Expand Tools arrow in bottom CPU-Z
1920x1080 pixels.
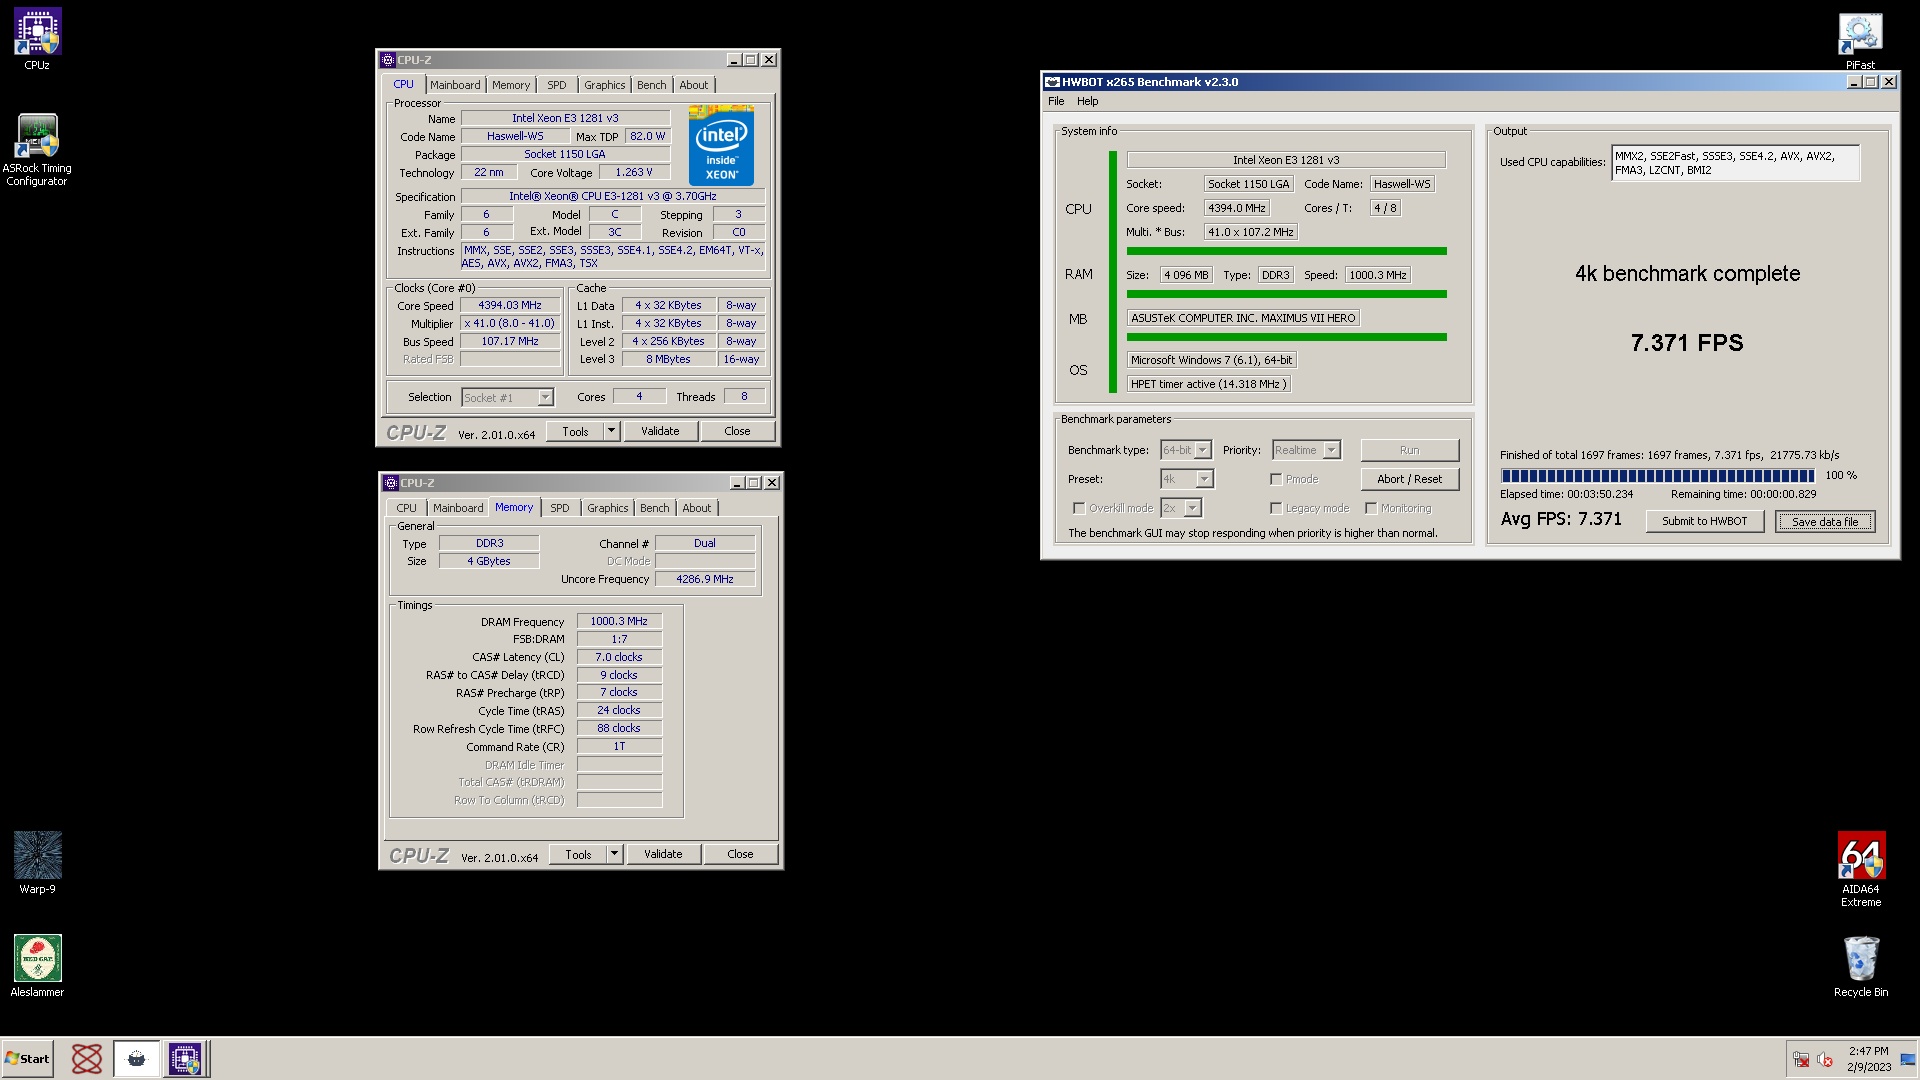(615, 854)
